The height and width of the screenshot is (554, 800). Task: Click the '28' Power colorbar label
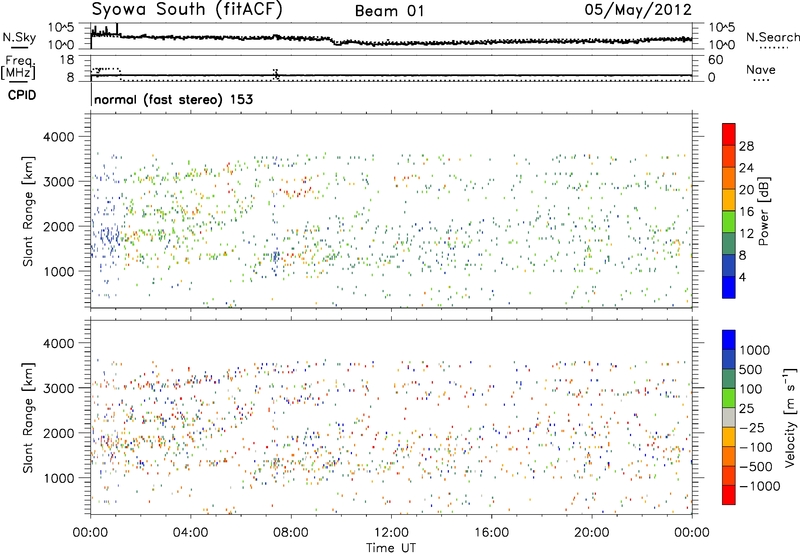point(746,146)
